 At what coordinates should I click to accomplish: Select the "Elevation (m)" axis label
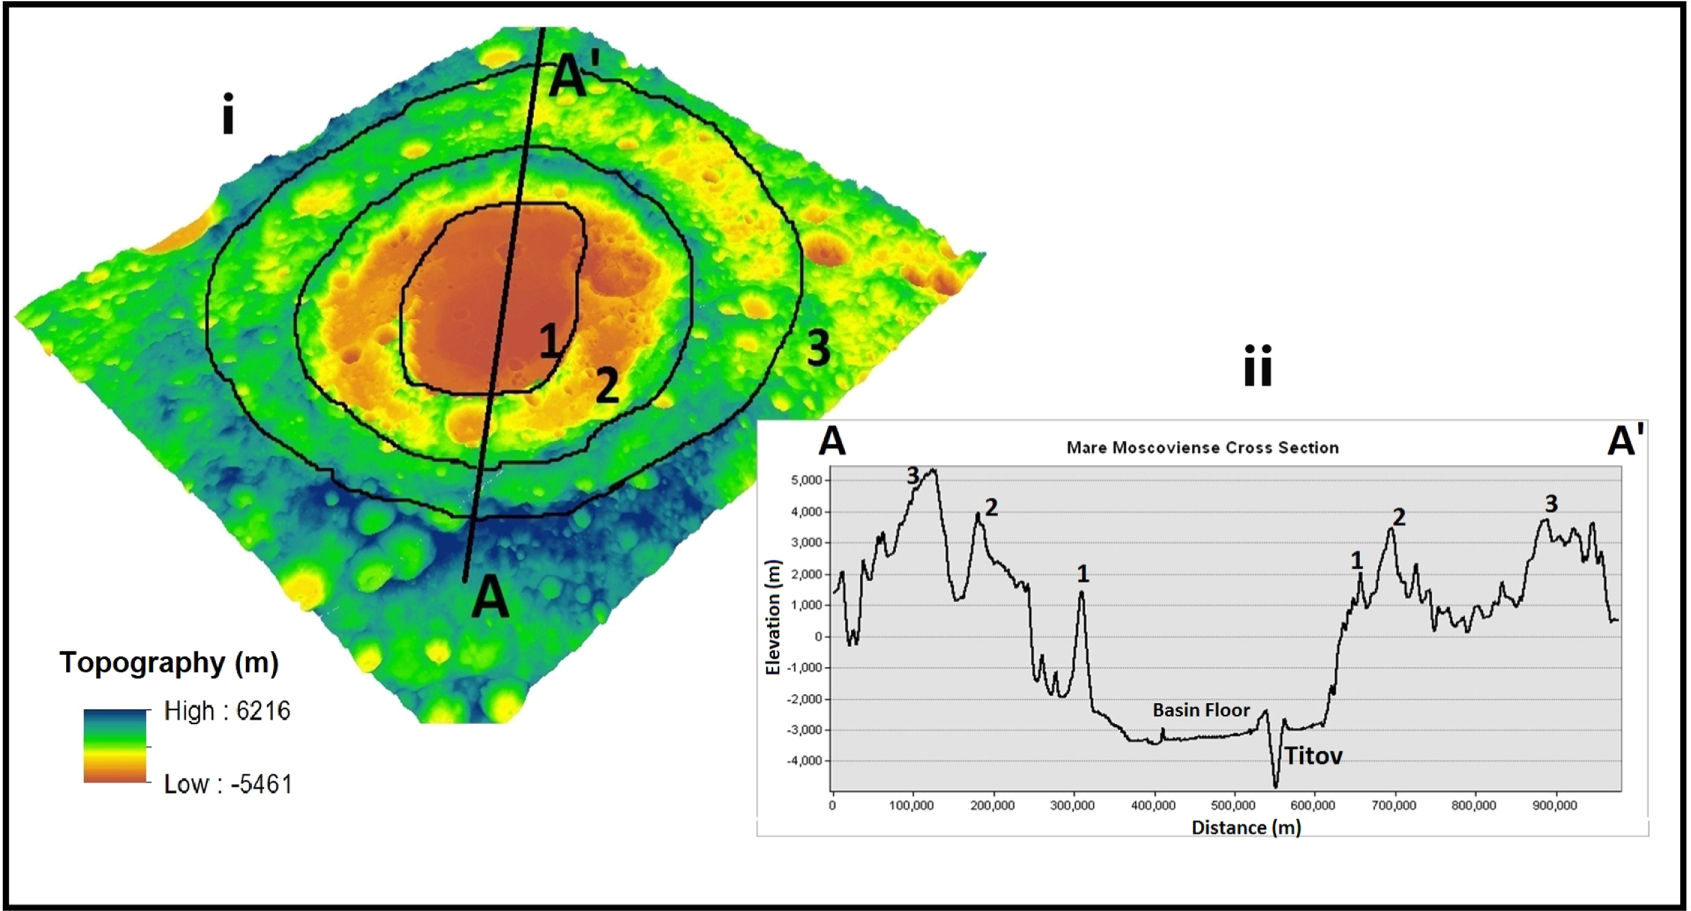tap(773, 617)
